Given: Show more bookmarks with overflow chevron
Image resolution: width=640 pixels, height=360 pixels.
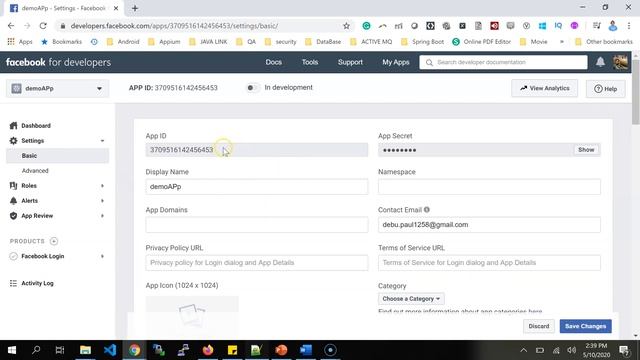Looking at the screenshot, I should (562, 42).
